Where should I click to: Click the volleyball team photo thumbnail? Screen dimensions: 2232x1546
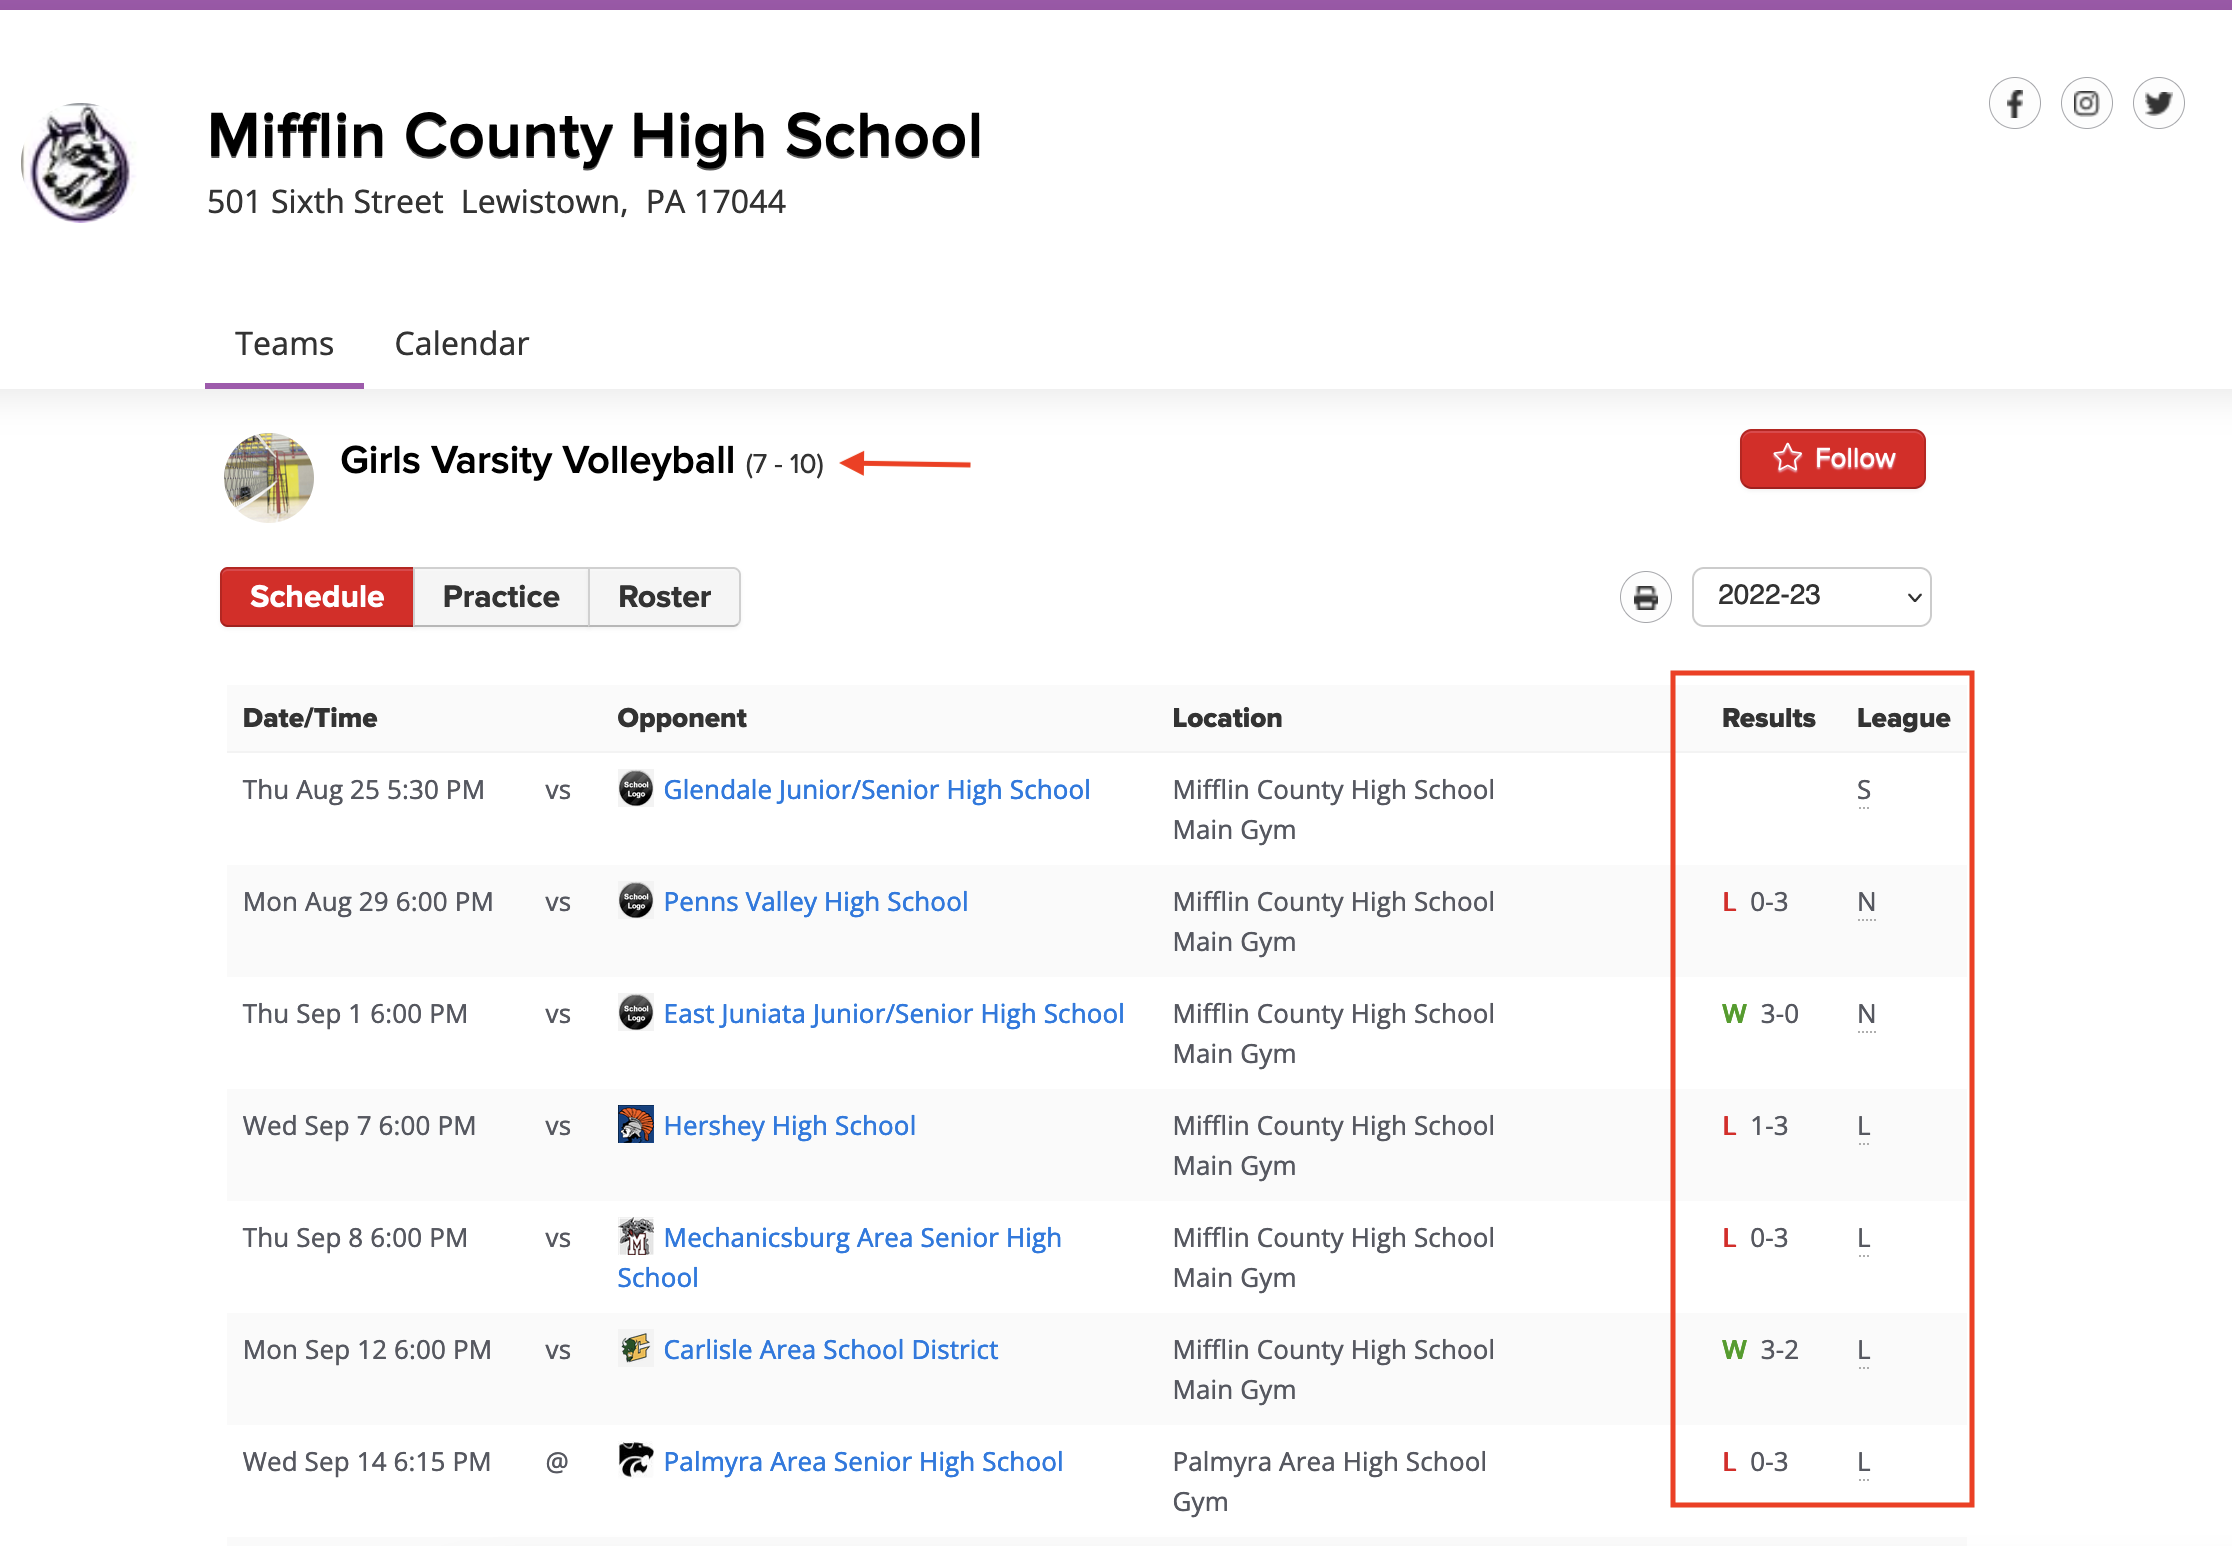[x=268, y=477]
